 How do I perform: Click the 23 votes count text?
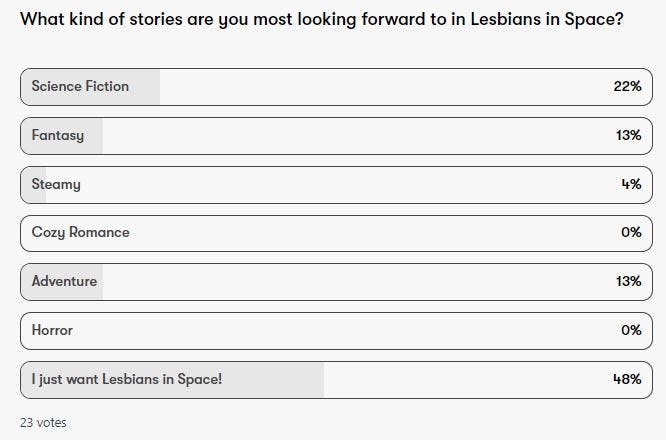(x=43, y=423)
